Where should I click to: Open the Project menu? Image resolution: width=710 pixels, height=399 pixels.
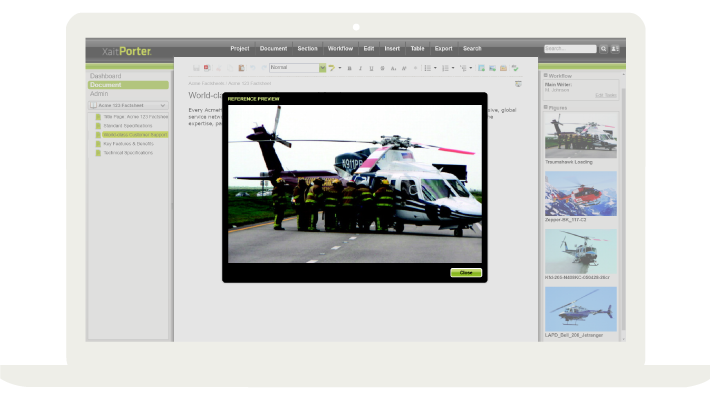(240, 48)
